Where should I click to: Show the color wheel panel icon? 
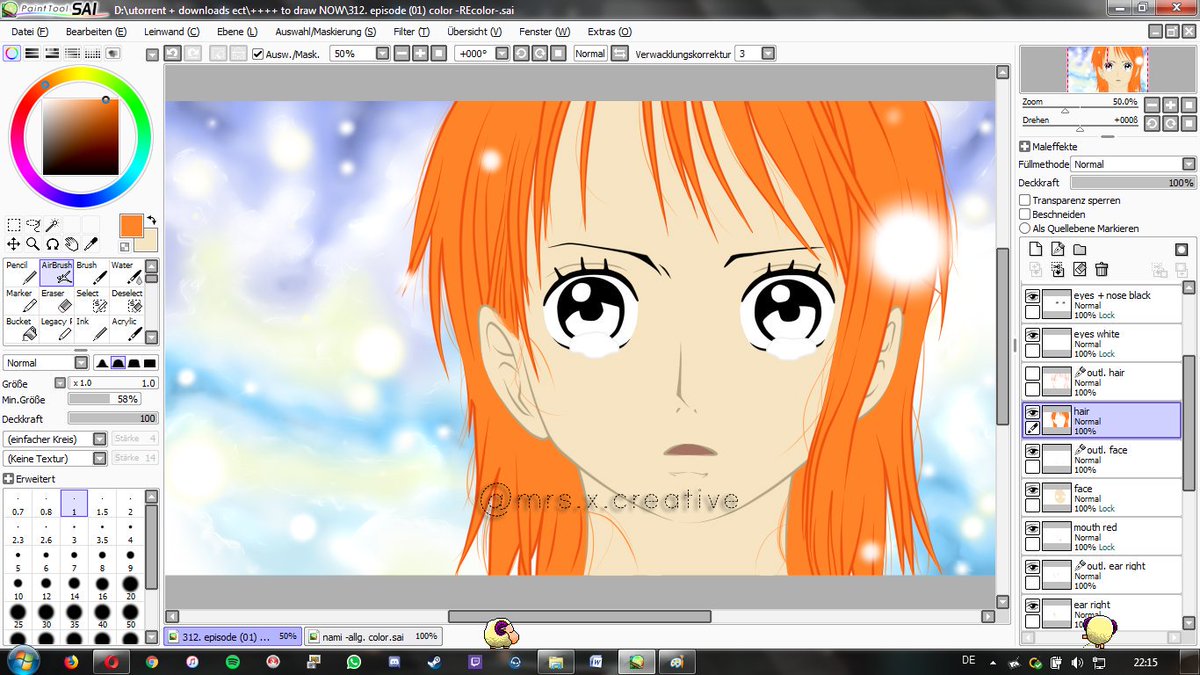coord(11,53)
